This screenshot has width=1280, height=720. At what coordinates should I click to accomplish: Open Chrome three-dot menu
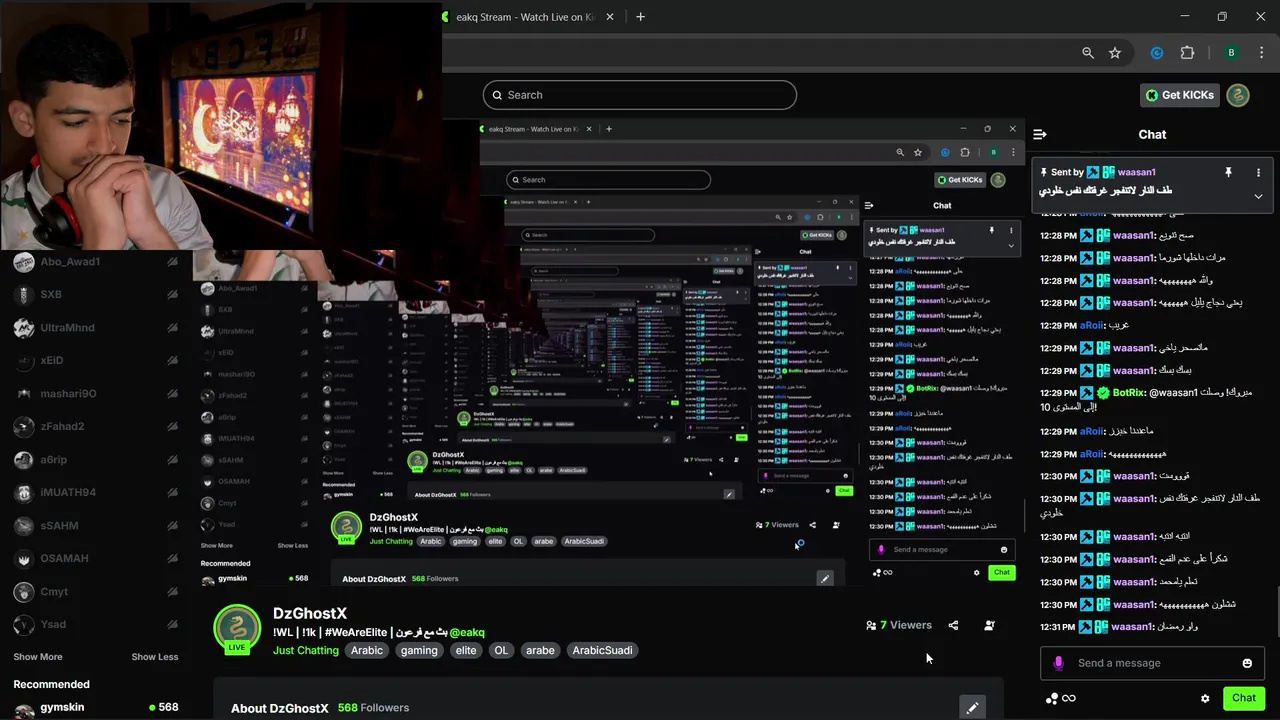1263,53
